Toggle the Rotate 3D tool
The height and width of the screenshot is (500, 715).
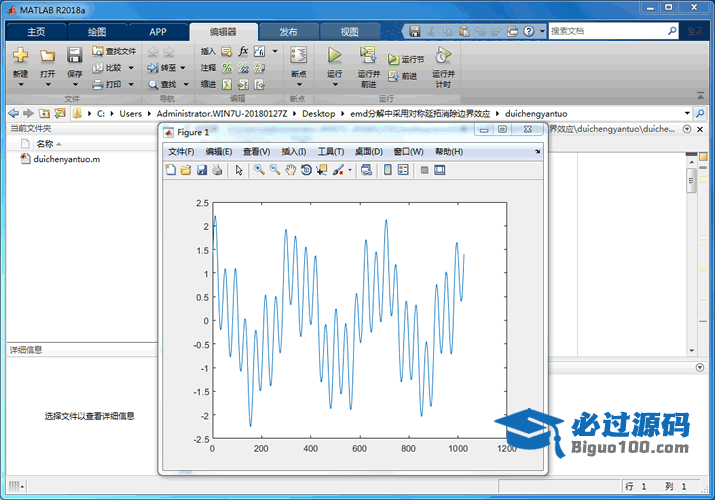pos(306,170)
